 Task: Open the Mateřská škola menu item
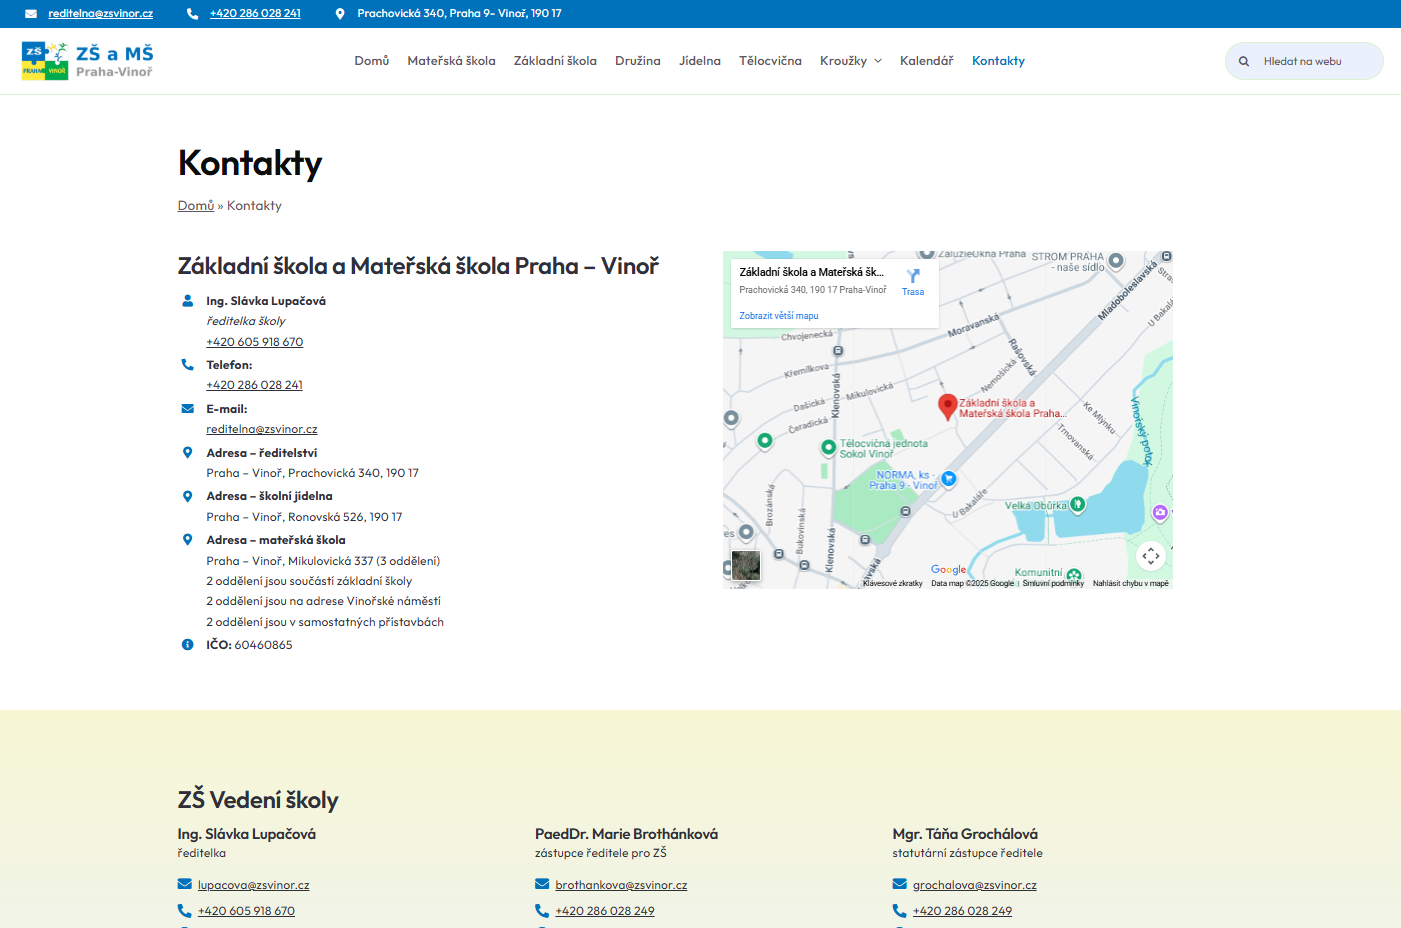tap(451, 61)
